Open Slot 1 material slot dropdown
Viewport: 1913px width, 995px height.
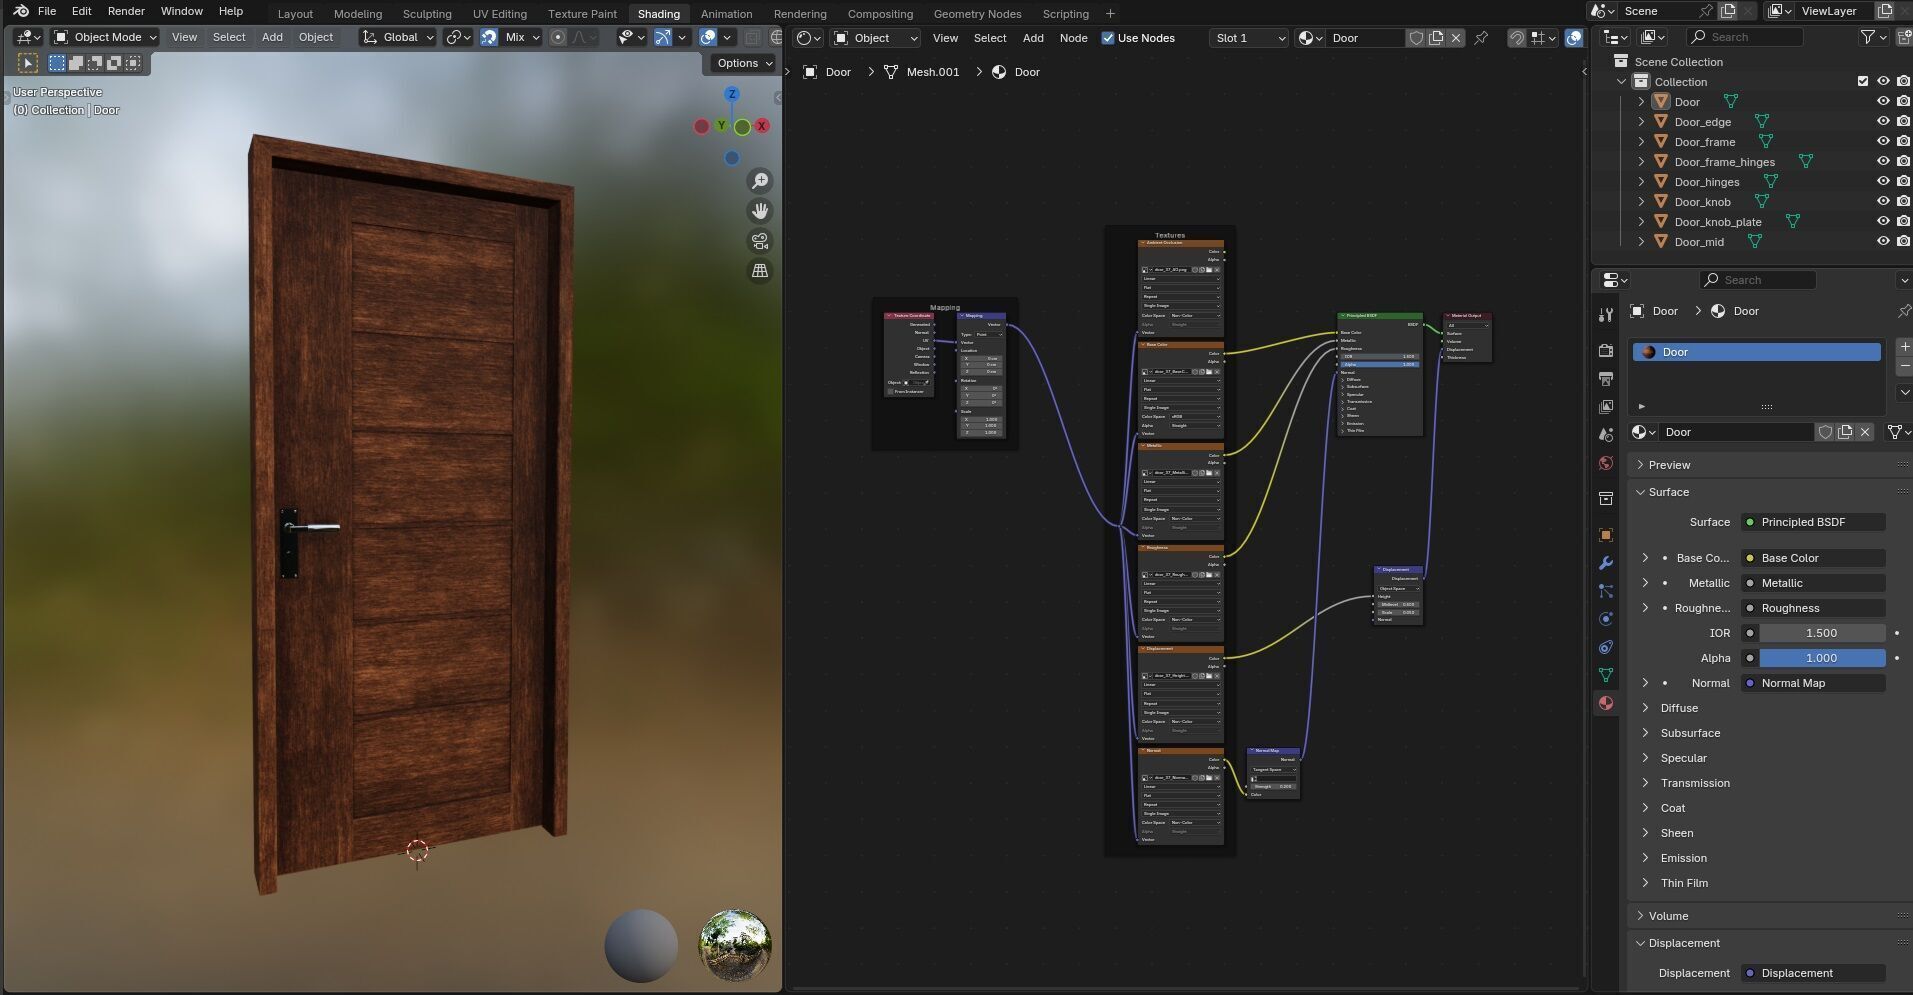[1249, 38]
